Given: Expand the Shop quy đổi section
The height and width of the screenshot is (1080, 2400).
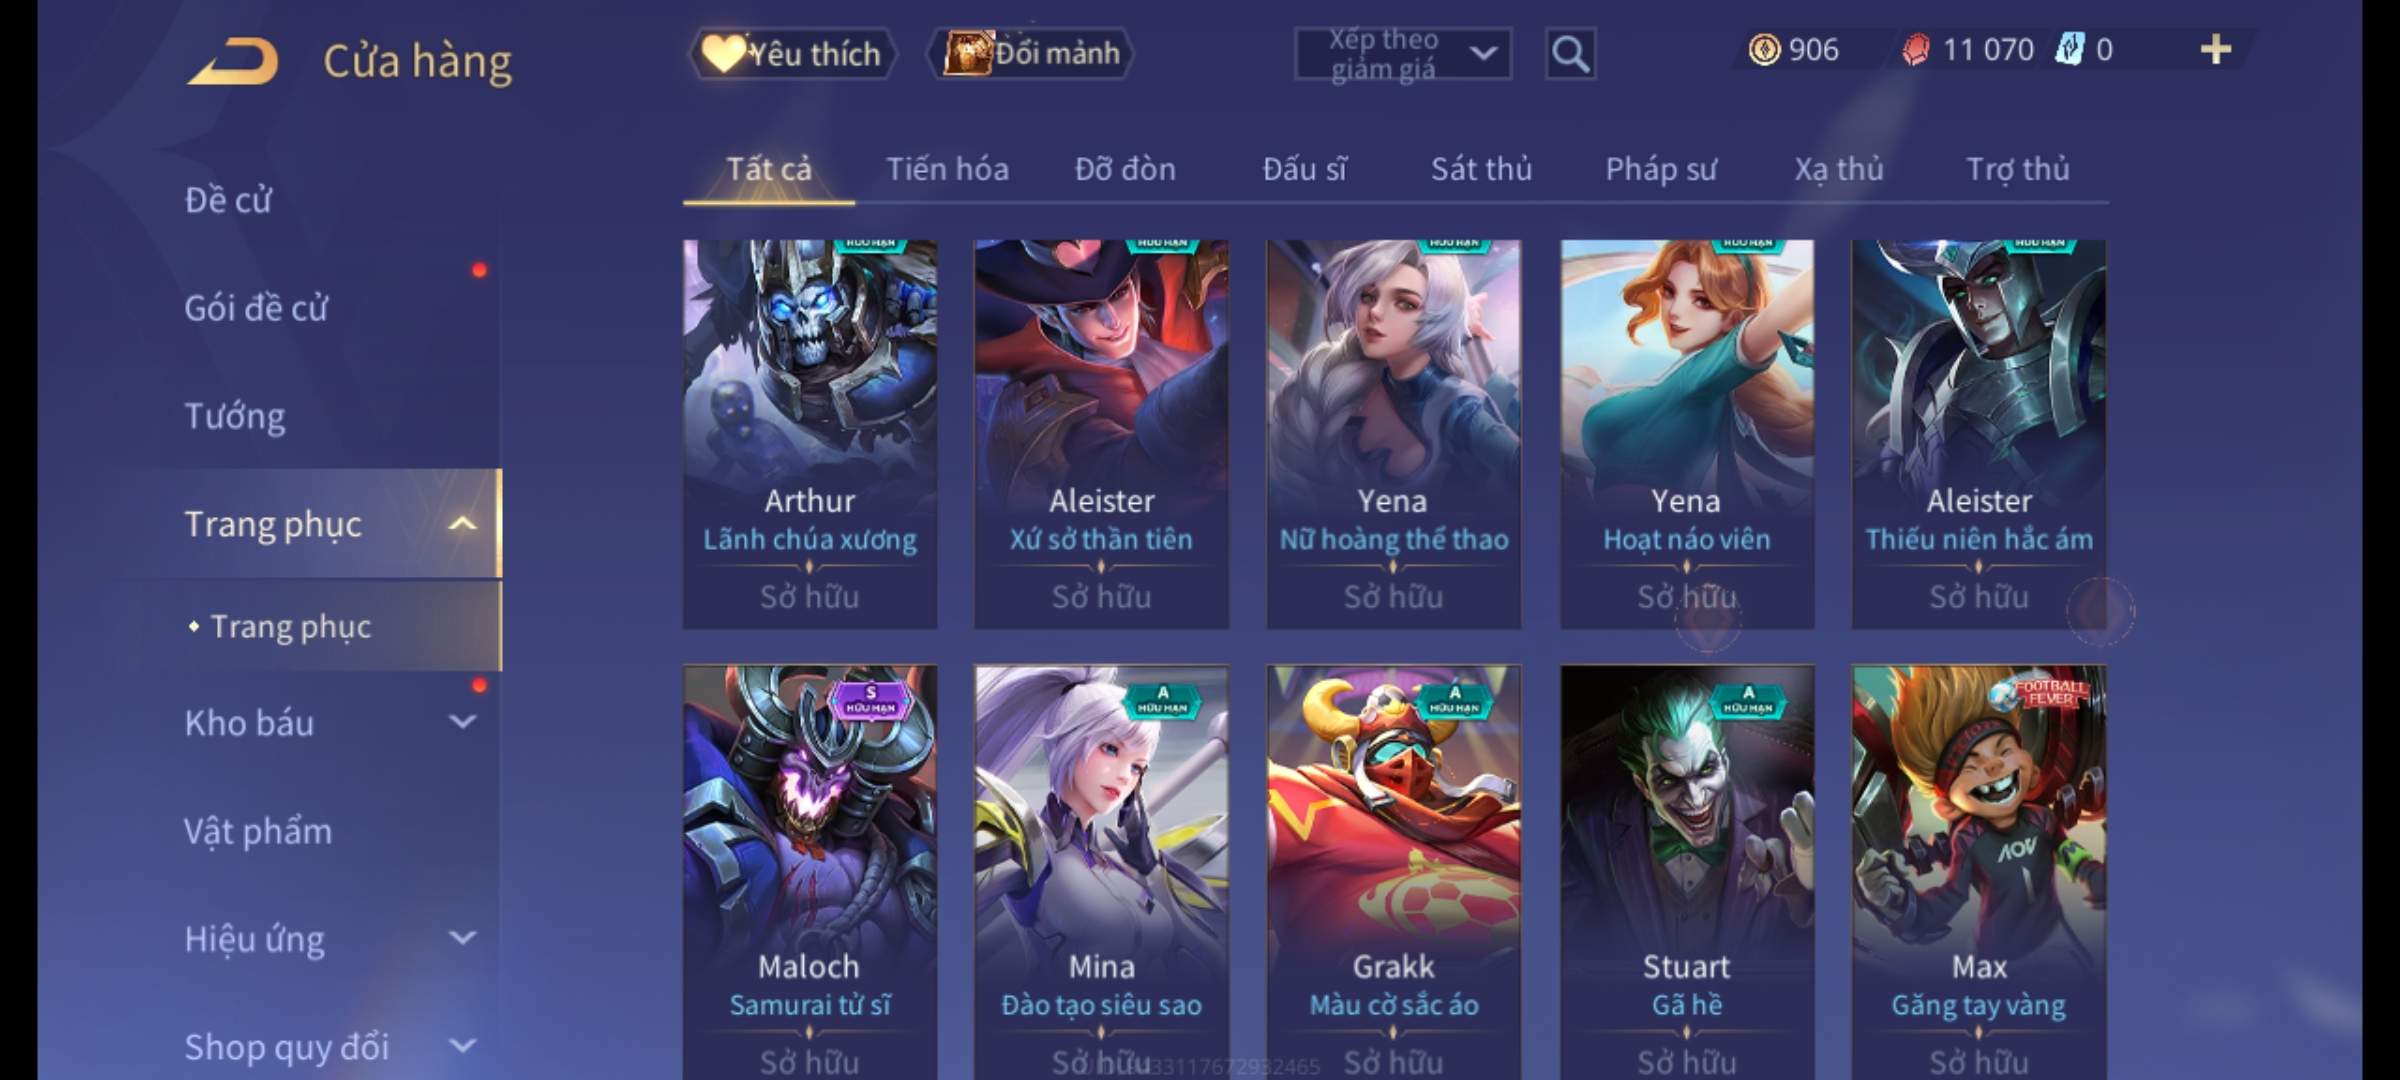Looking at the screenshot, I should click(x=462, y=1046).
